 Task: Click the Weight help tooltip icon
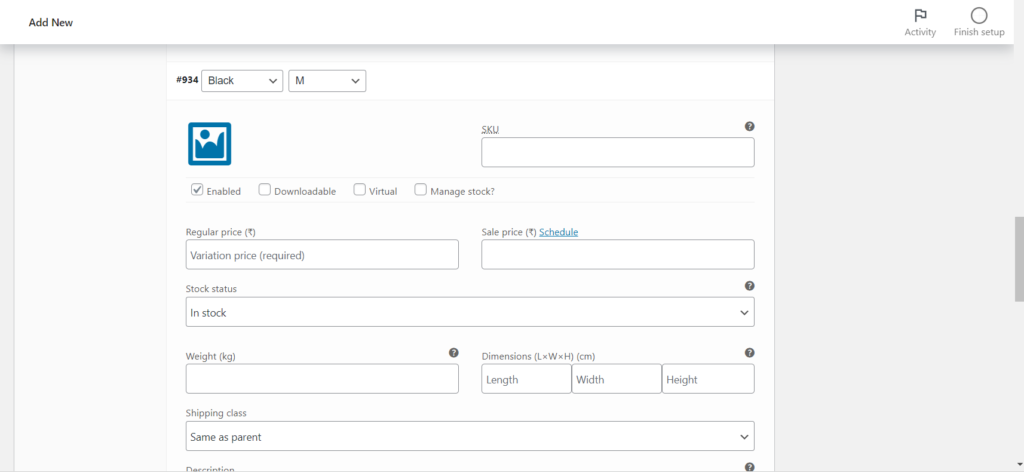click(x=453, y=353)
